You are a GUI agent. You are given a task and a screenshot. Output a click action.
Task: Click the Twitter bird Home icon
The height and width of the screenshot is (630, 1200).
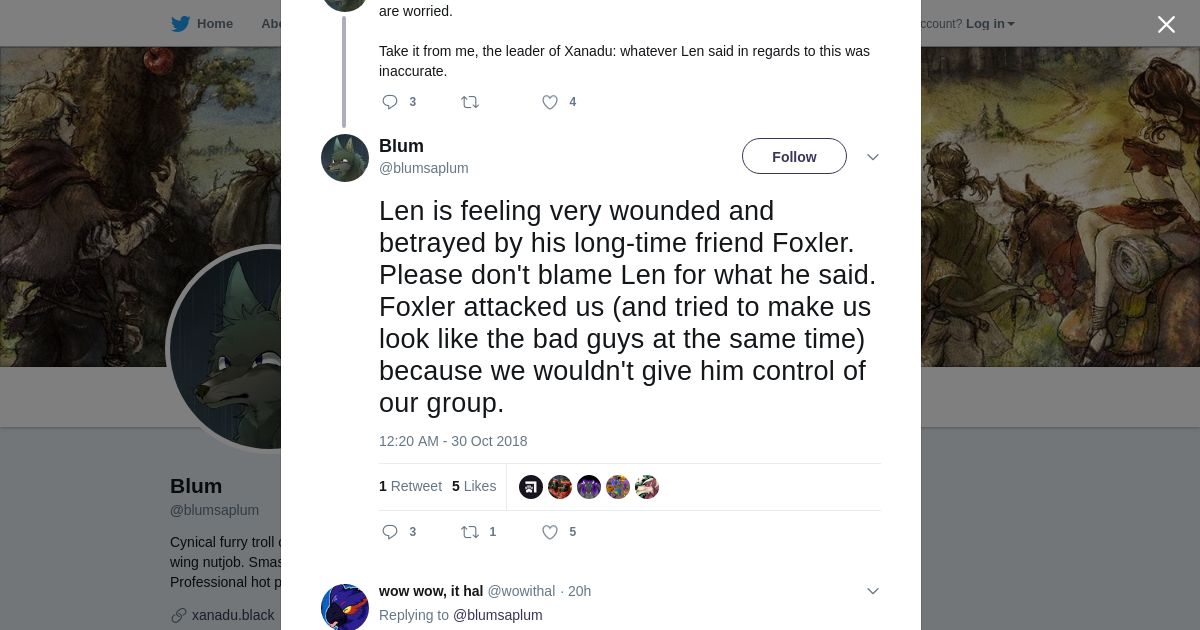click(x=180, y=24)
